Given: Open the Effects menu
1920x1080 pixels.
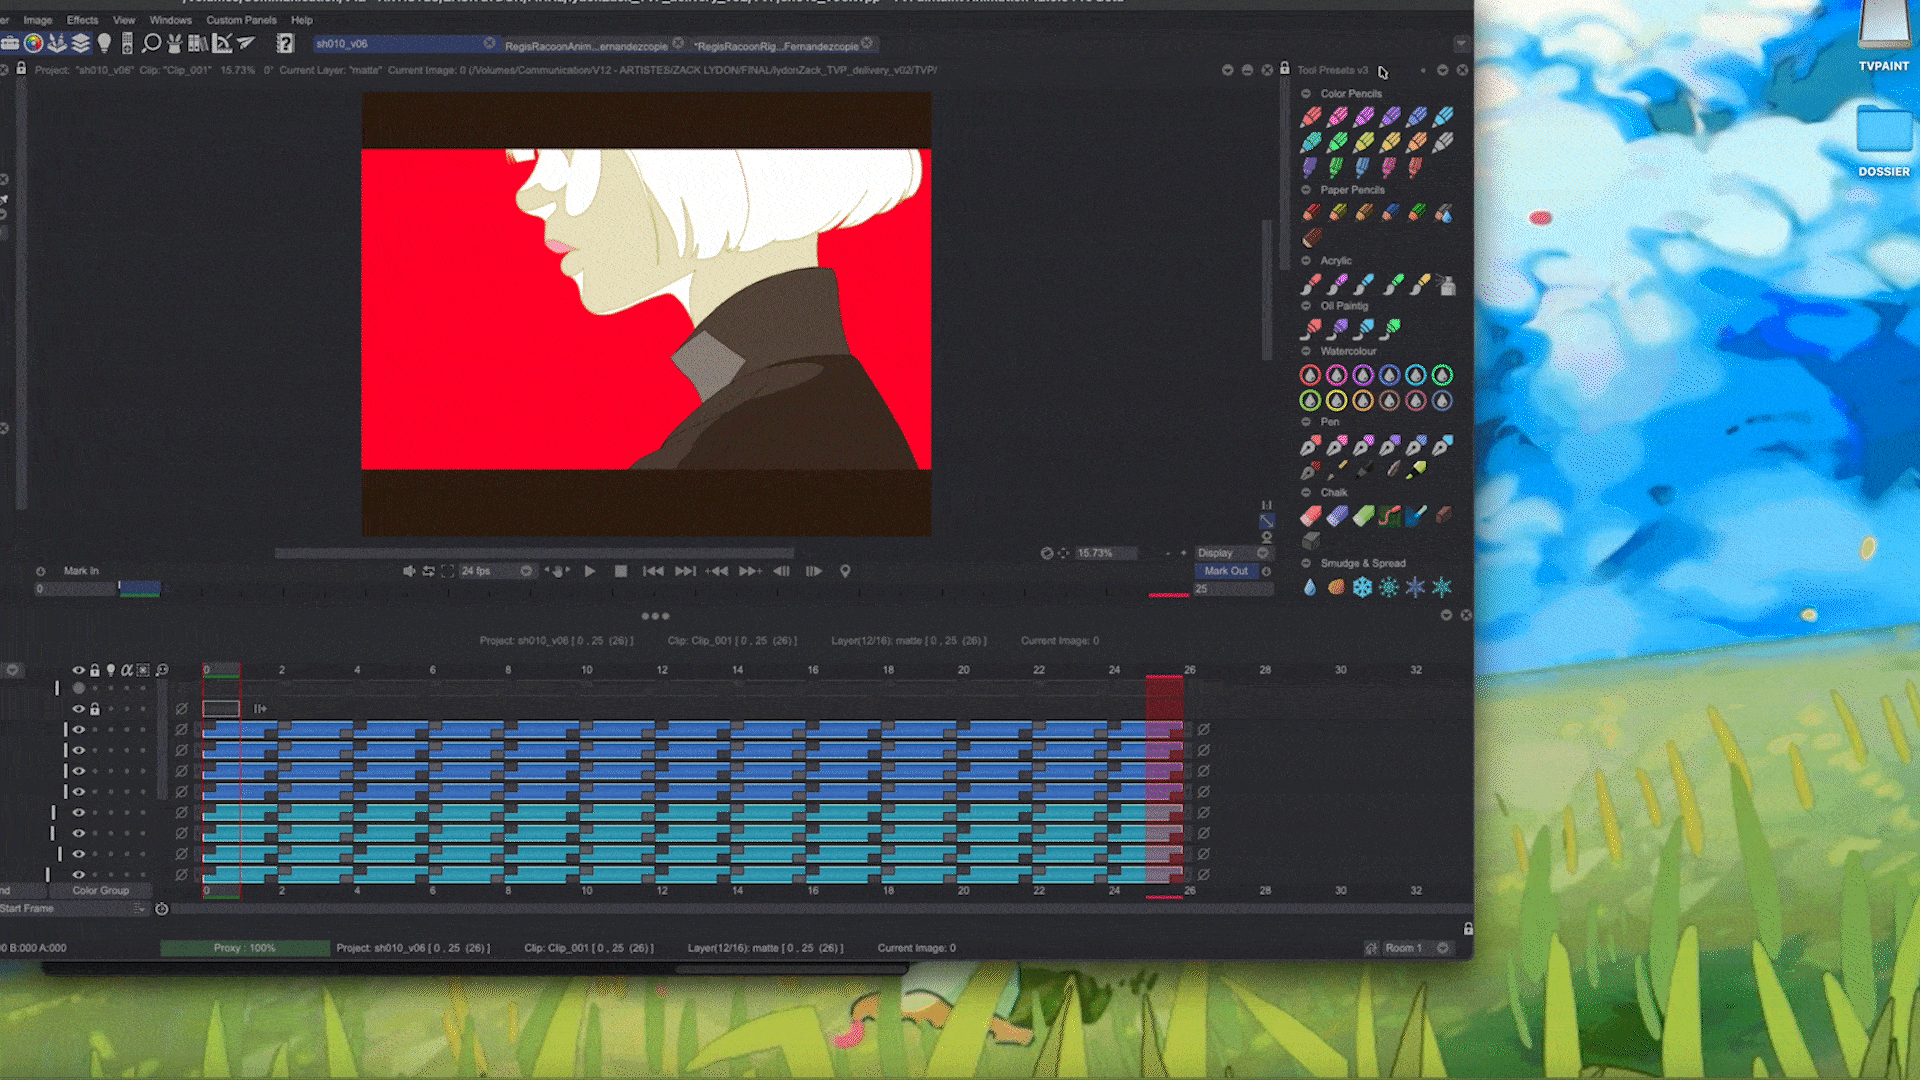Looking at the screenshot, I should (x=82, y=20).
